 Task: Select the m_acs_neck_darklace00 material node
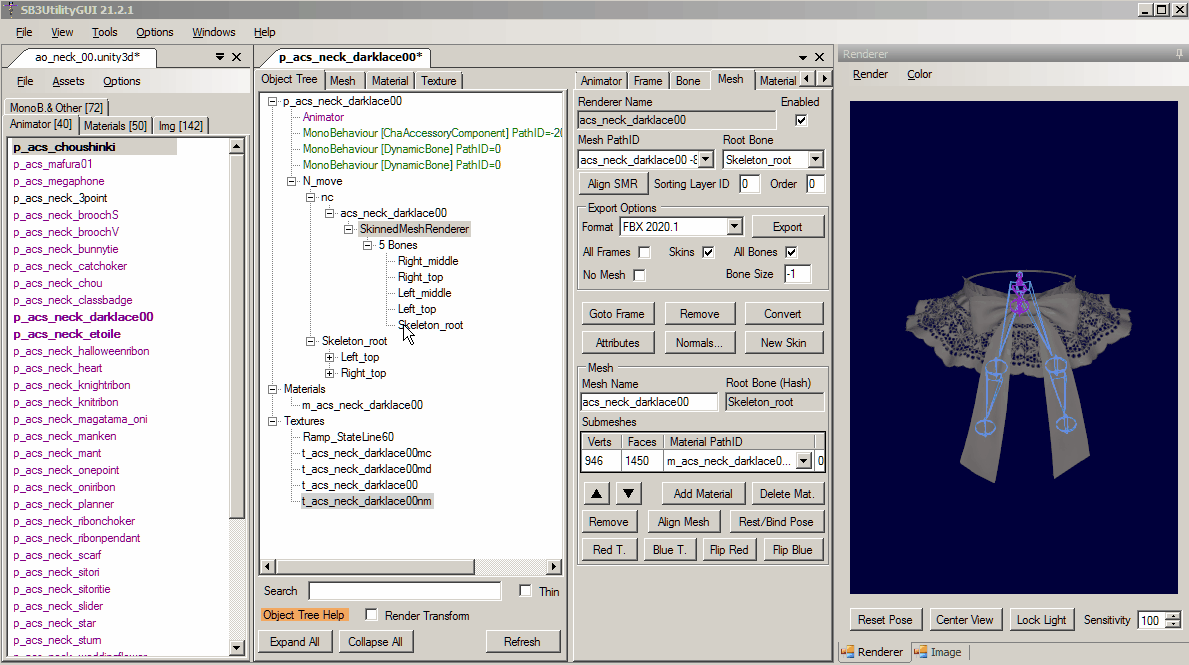point(362,405)
